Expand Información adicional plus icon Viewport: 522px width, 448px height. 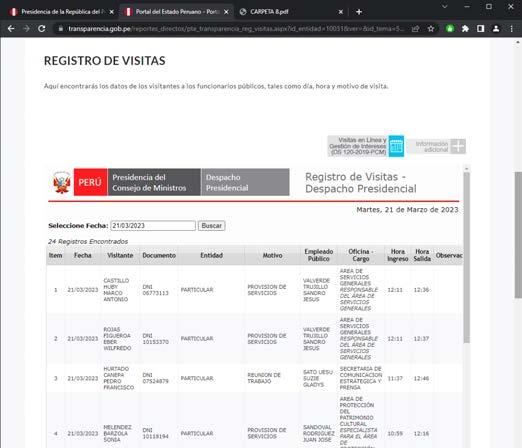458,146
